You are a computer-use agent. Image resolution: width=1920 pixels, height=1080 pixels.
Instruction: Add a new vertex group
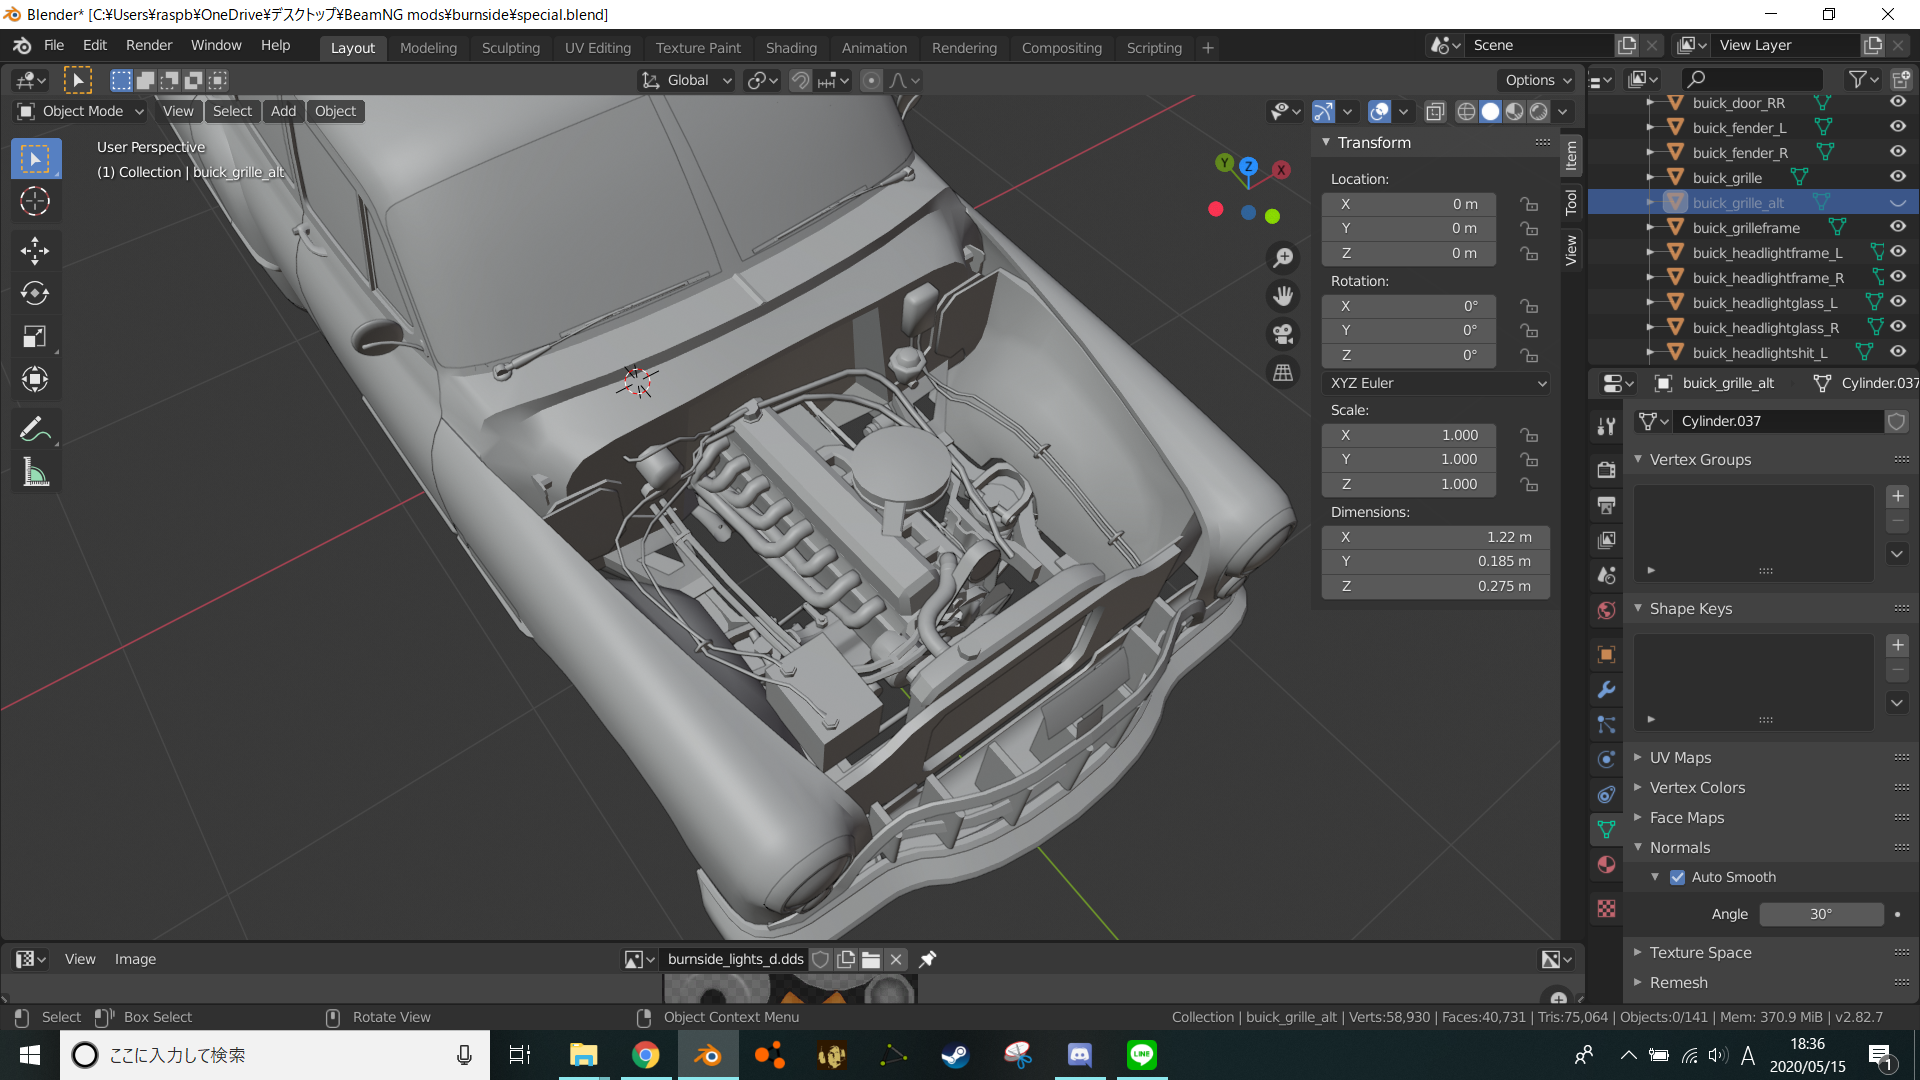1897,496
